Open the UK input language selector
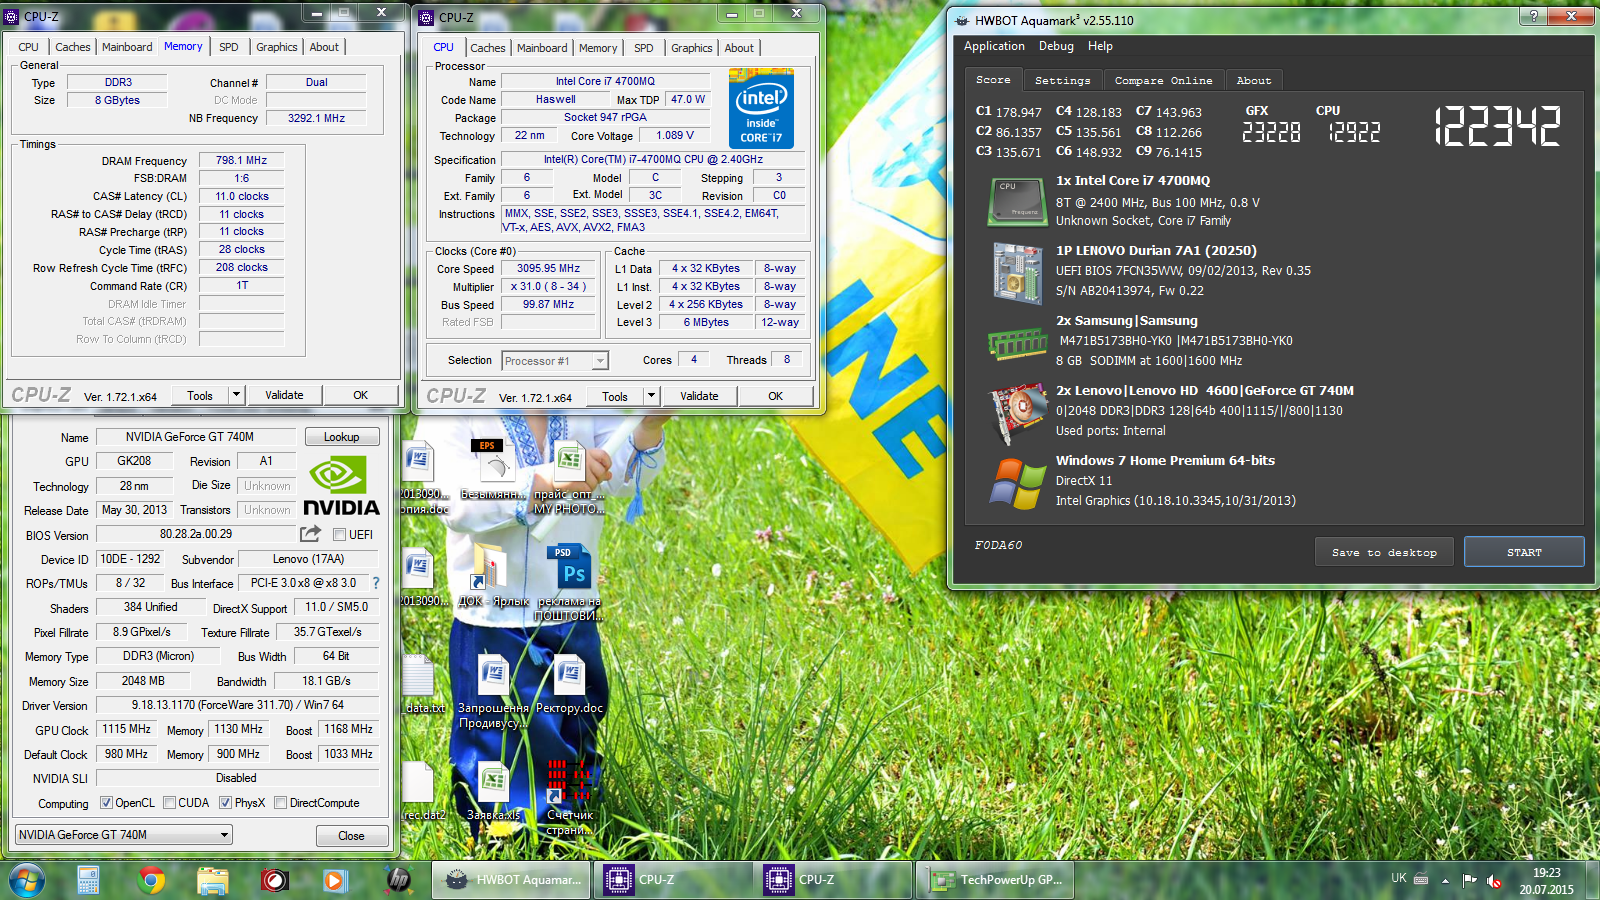The image size is (1600, 900). 1398,878
